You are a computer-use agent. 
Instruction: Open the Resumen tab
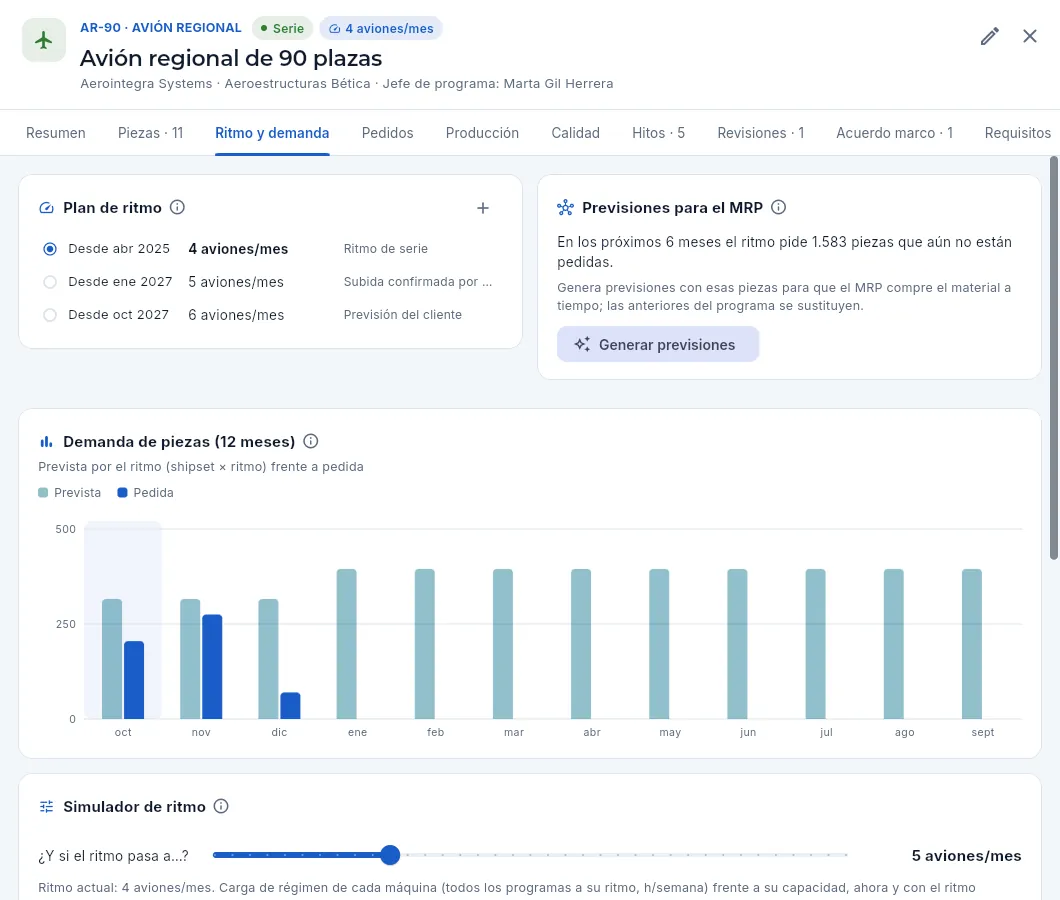coord(55,133)
